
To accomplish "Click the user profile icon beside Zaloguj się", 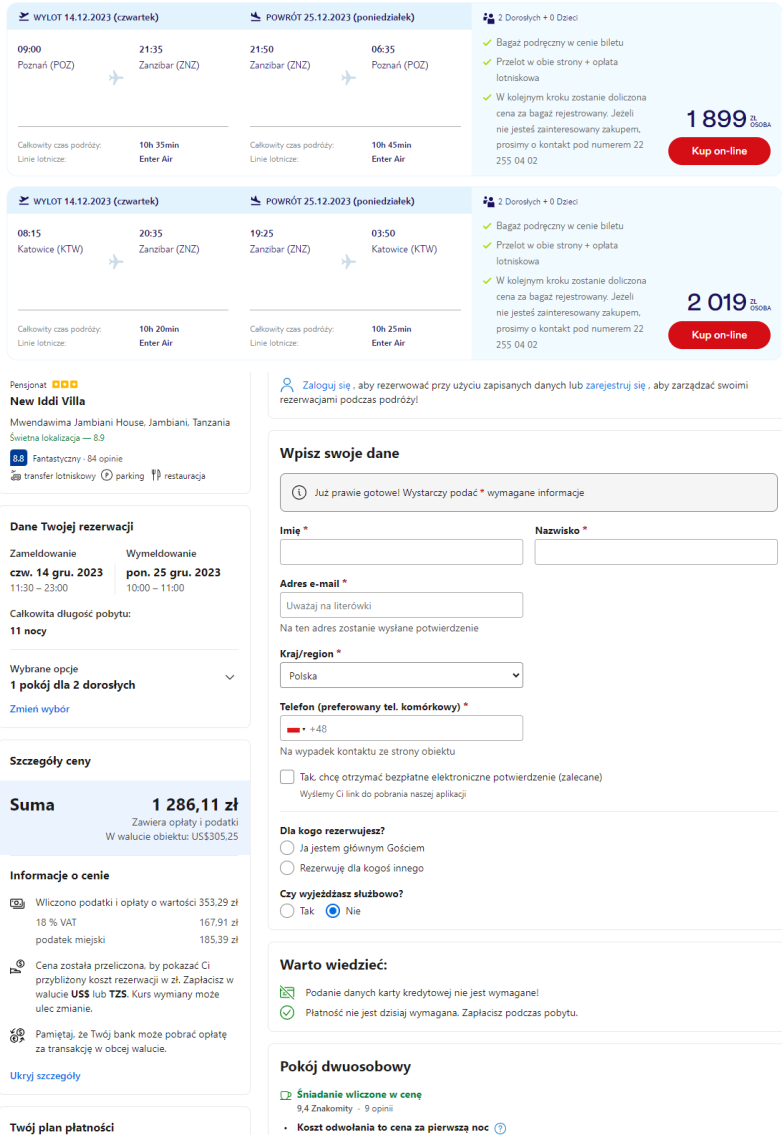I will [x=288, y=385].
